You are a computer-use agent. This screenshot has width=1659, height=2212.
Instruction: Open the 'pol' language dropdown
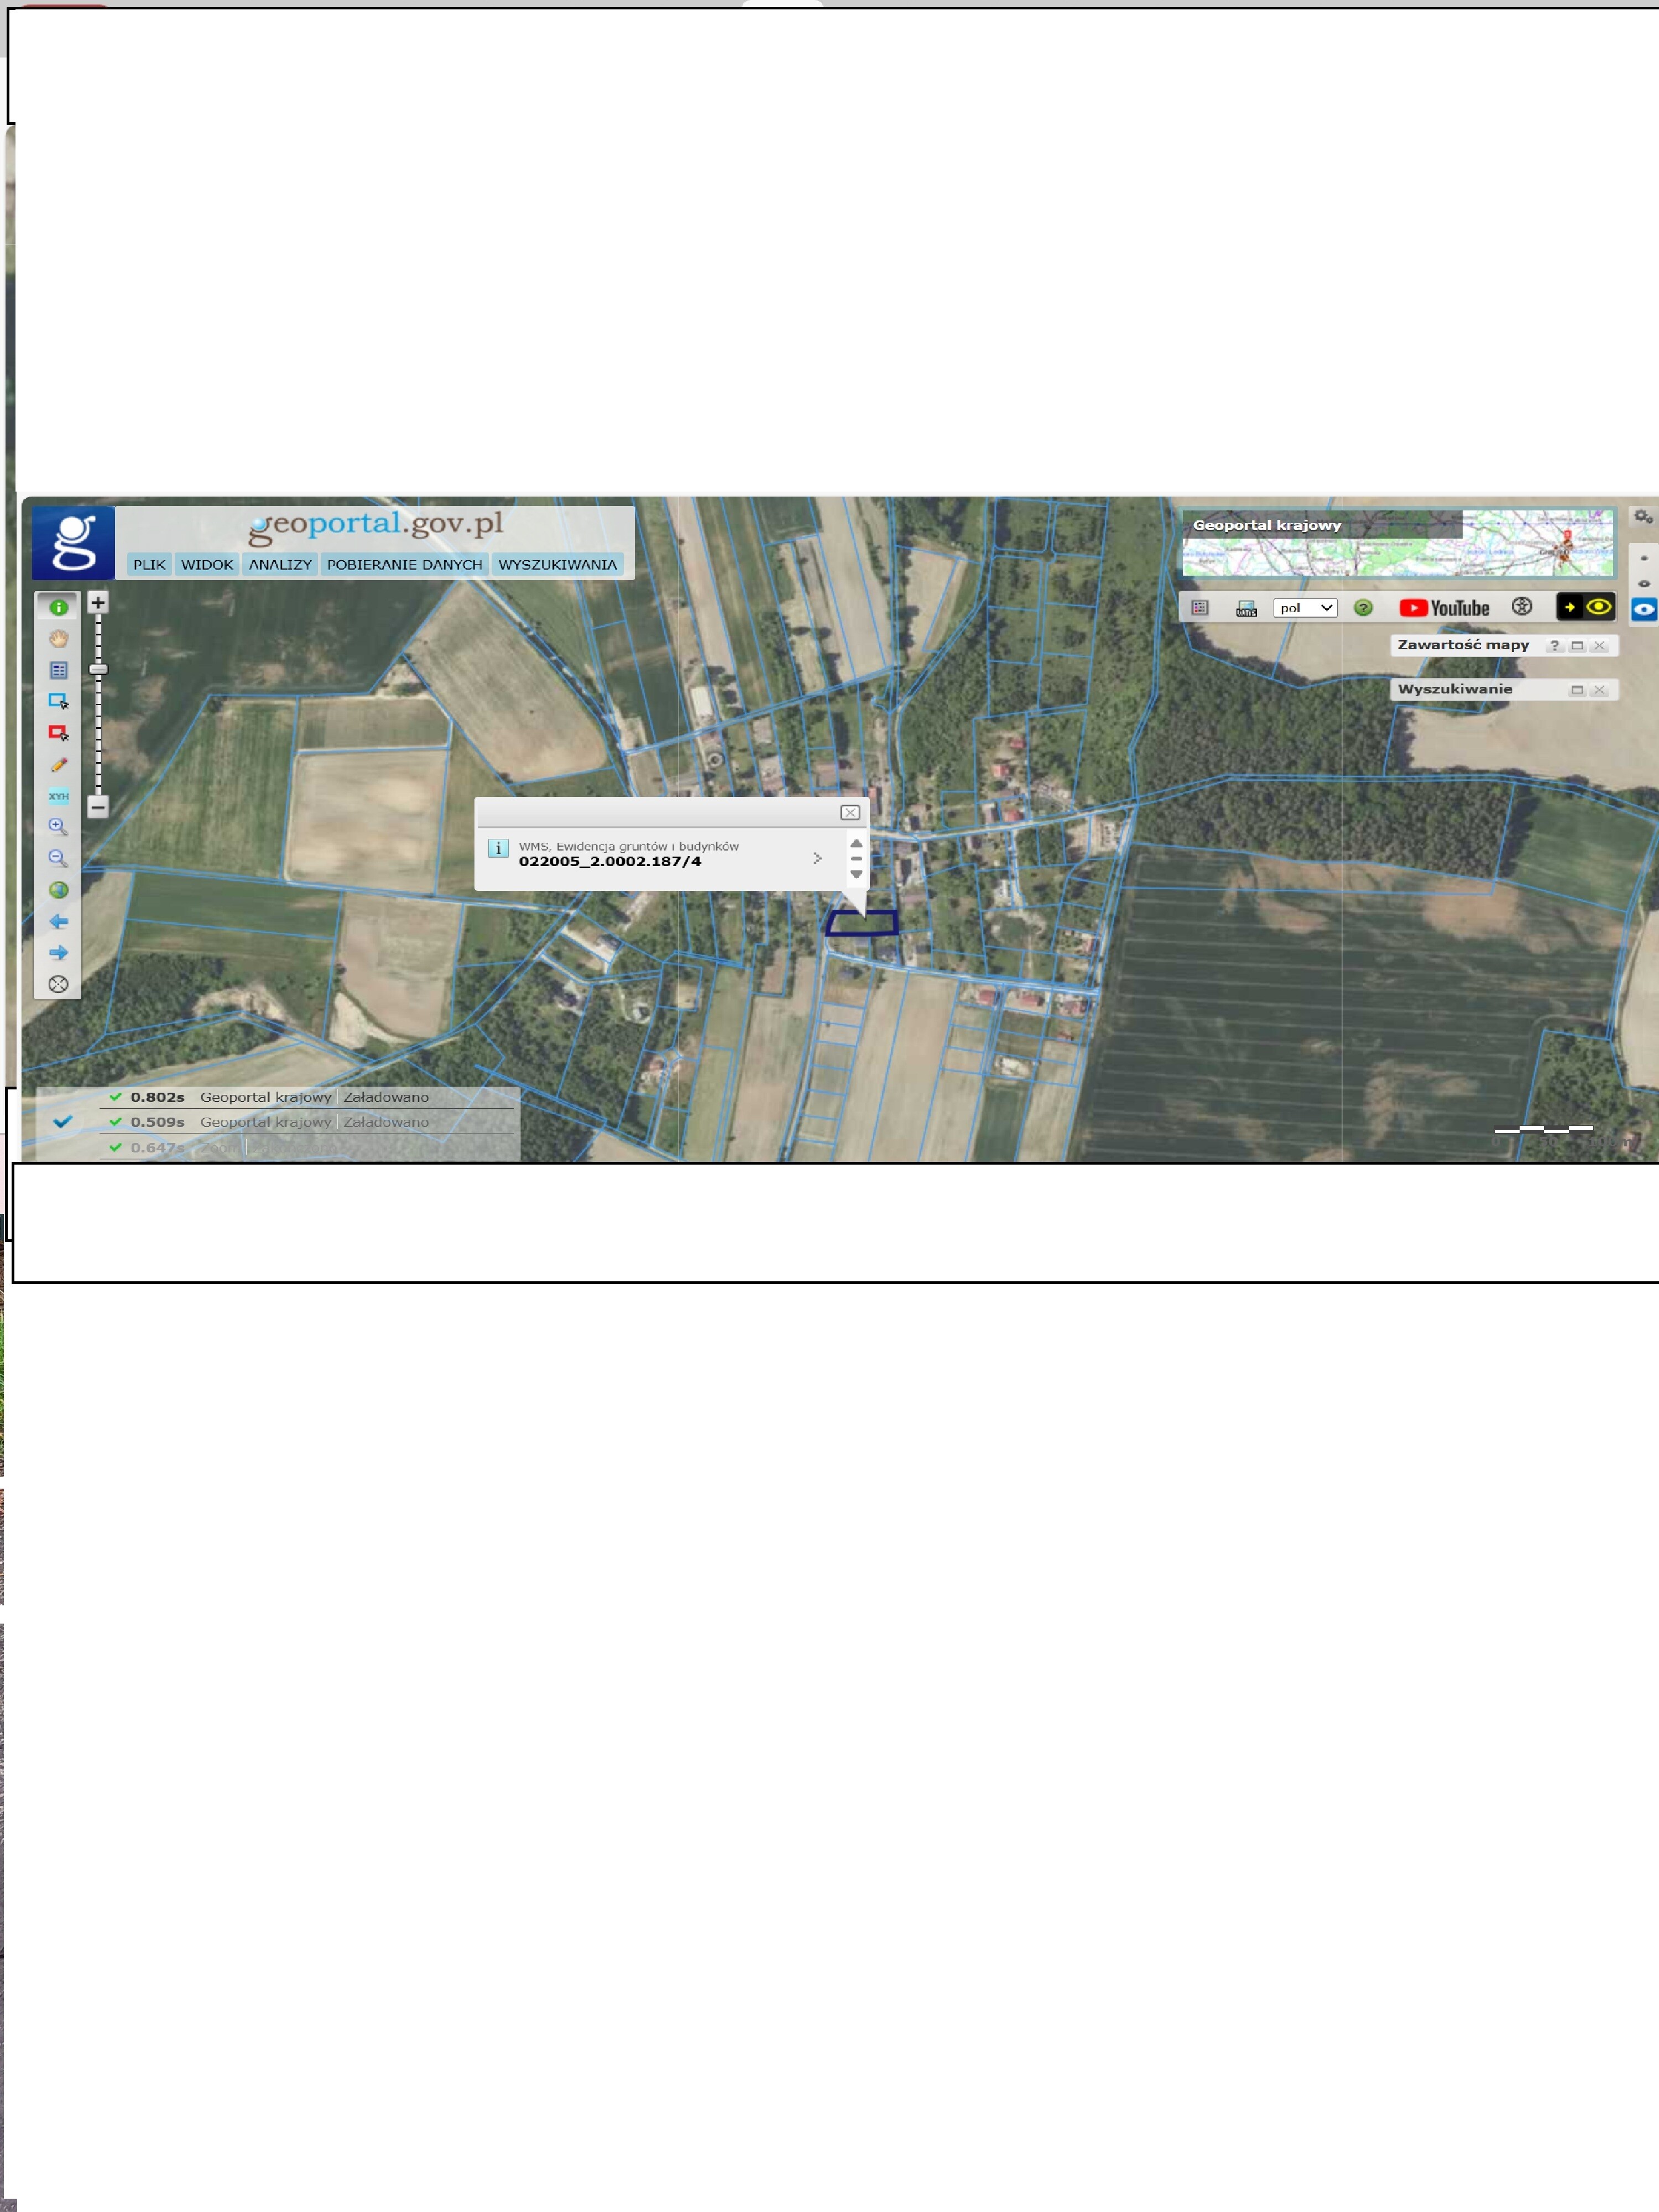click(x=1304, y=608)
